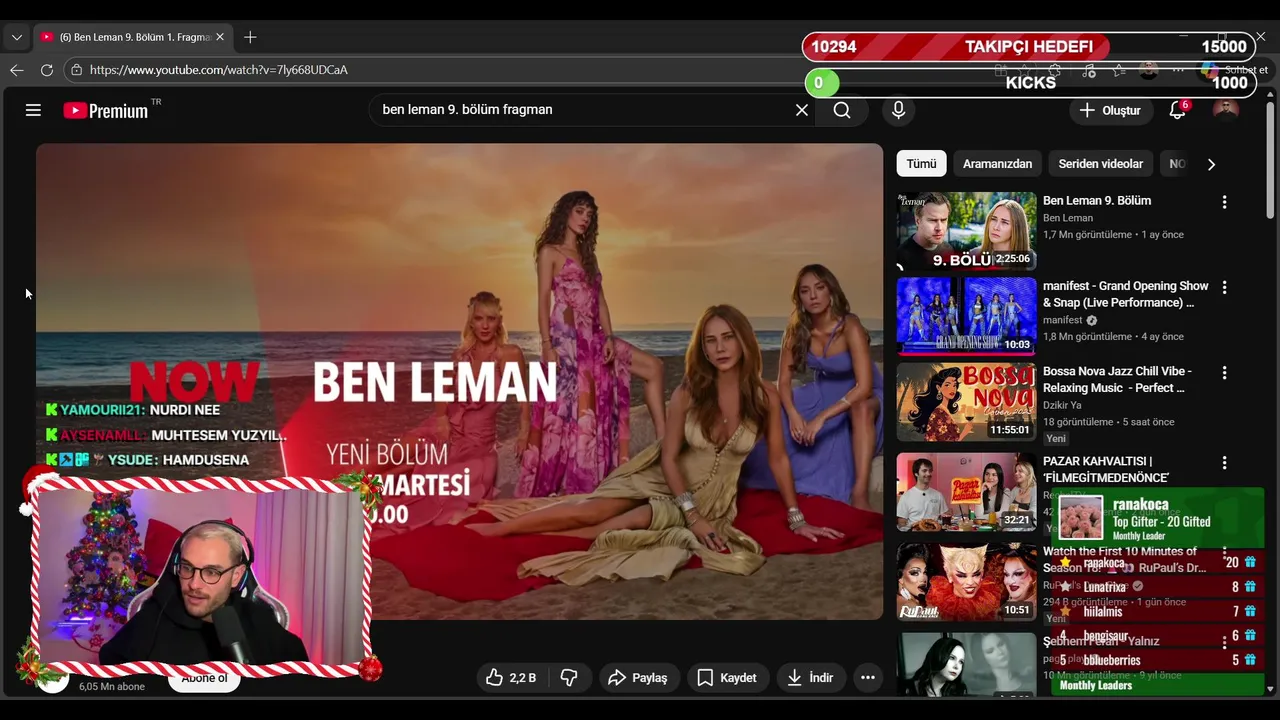Screen dimensions: 1280x720
Task: Click the Dzikir Ya channel name
Action: point(1062,405)
